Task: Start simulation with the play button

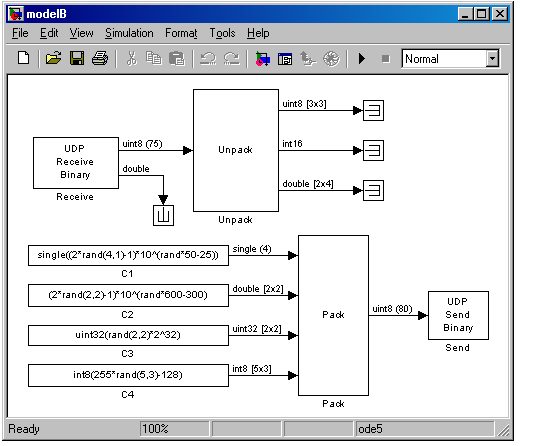Action: pos(362,58)
